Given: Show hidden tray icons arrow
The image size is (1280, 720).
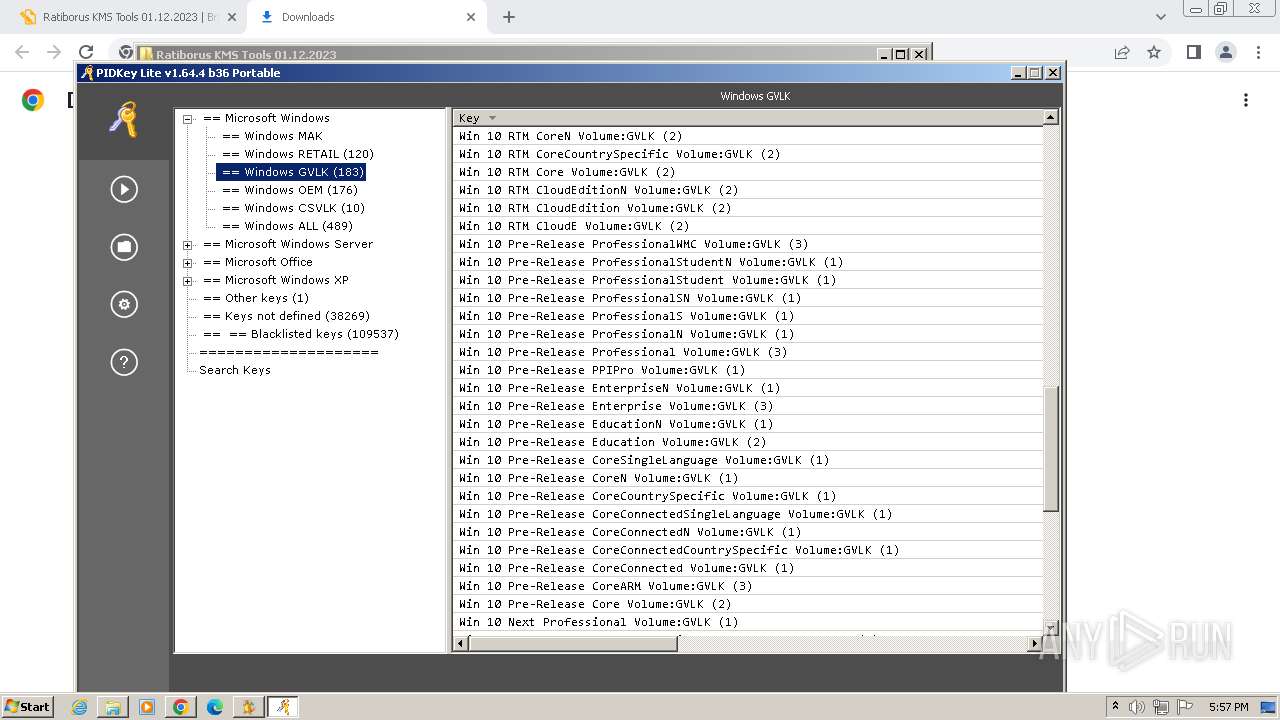Looking at the screenshot, I should pyautogui.click(x=1116, y=707).
